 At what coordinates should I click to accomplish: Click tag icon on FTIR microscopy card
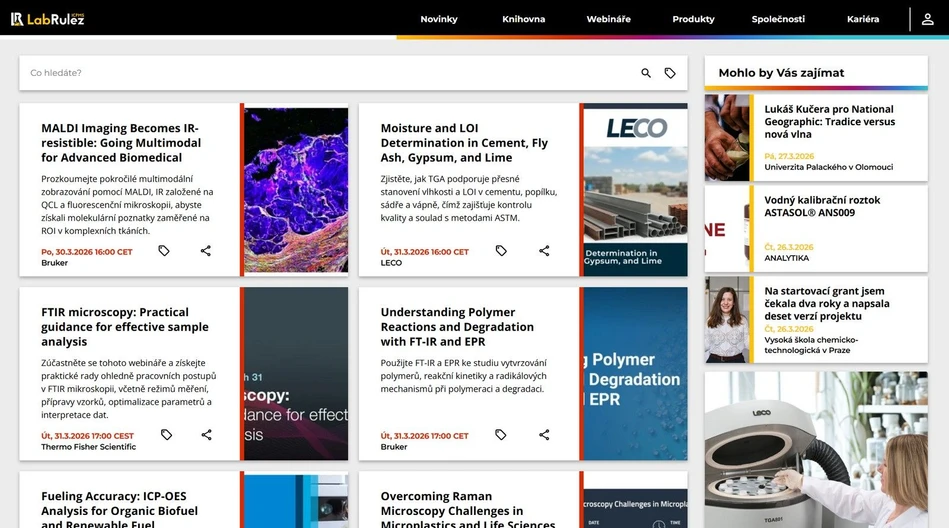(x=166, y=435)
